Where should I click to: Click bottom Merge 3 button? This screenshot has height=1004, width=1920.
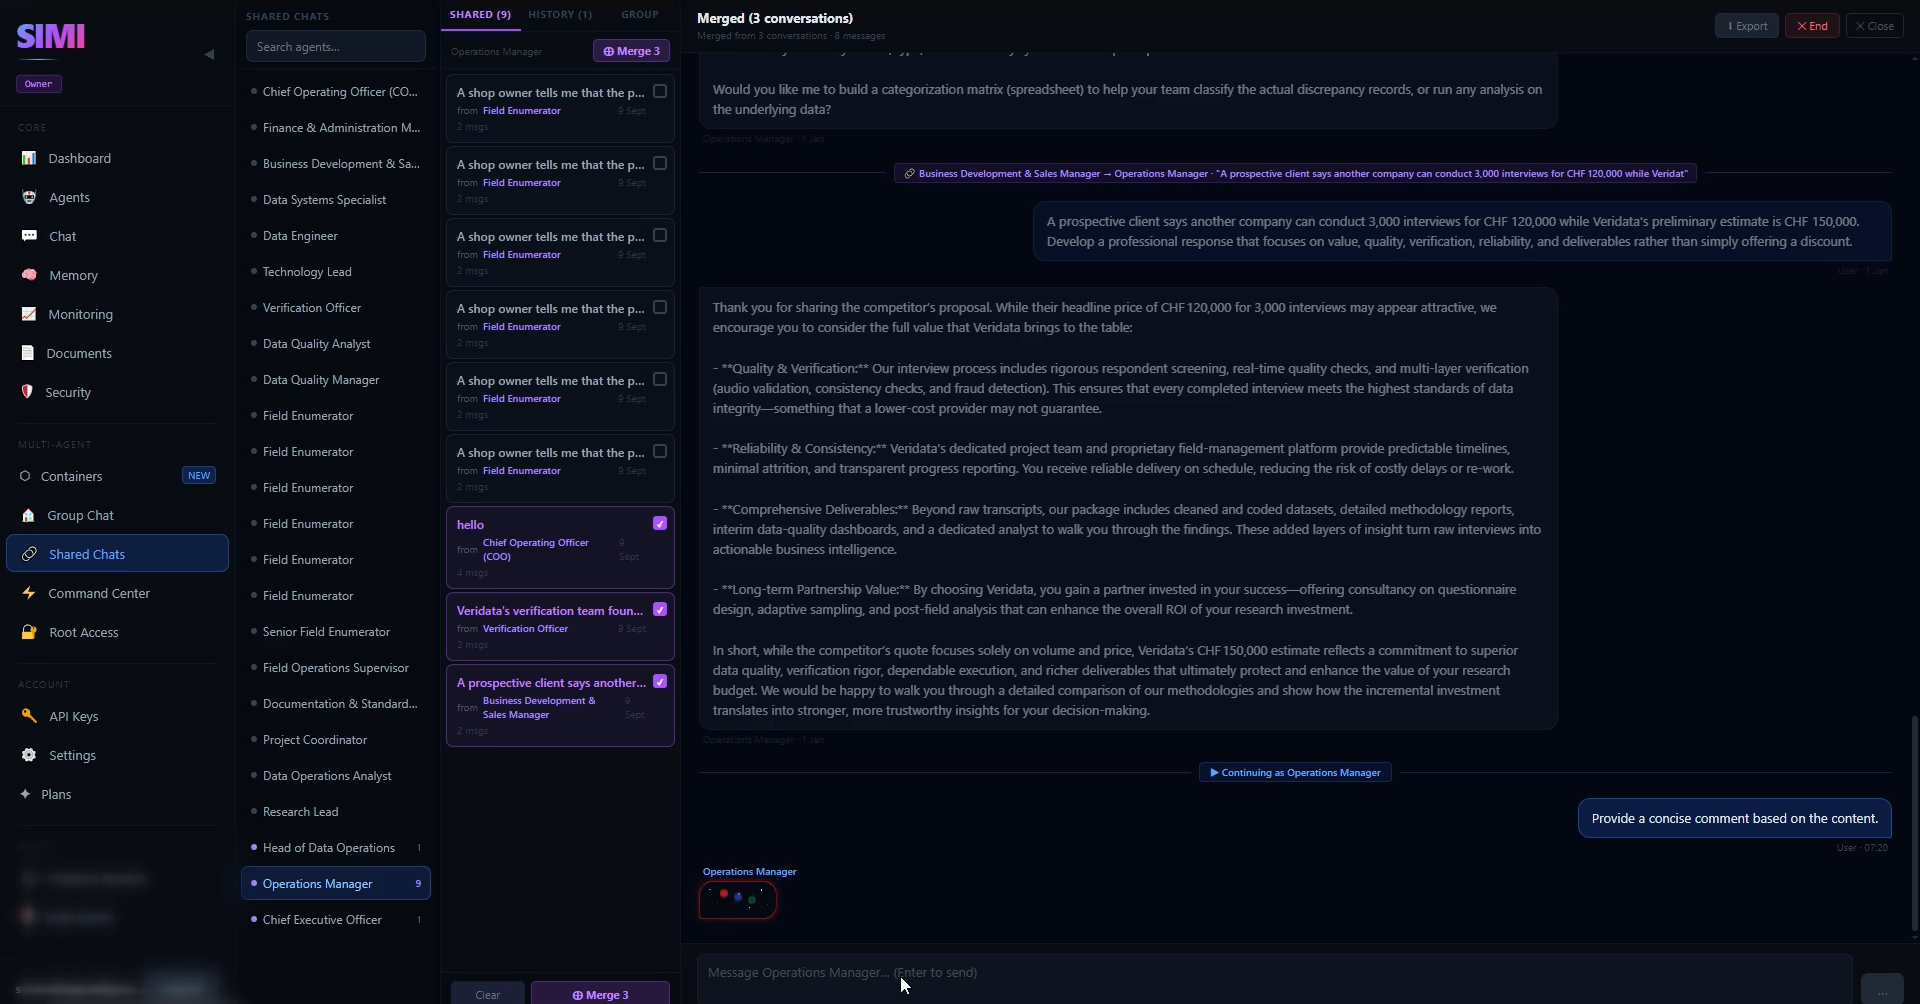[x=600, y=994]
